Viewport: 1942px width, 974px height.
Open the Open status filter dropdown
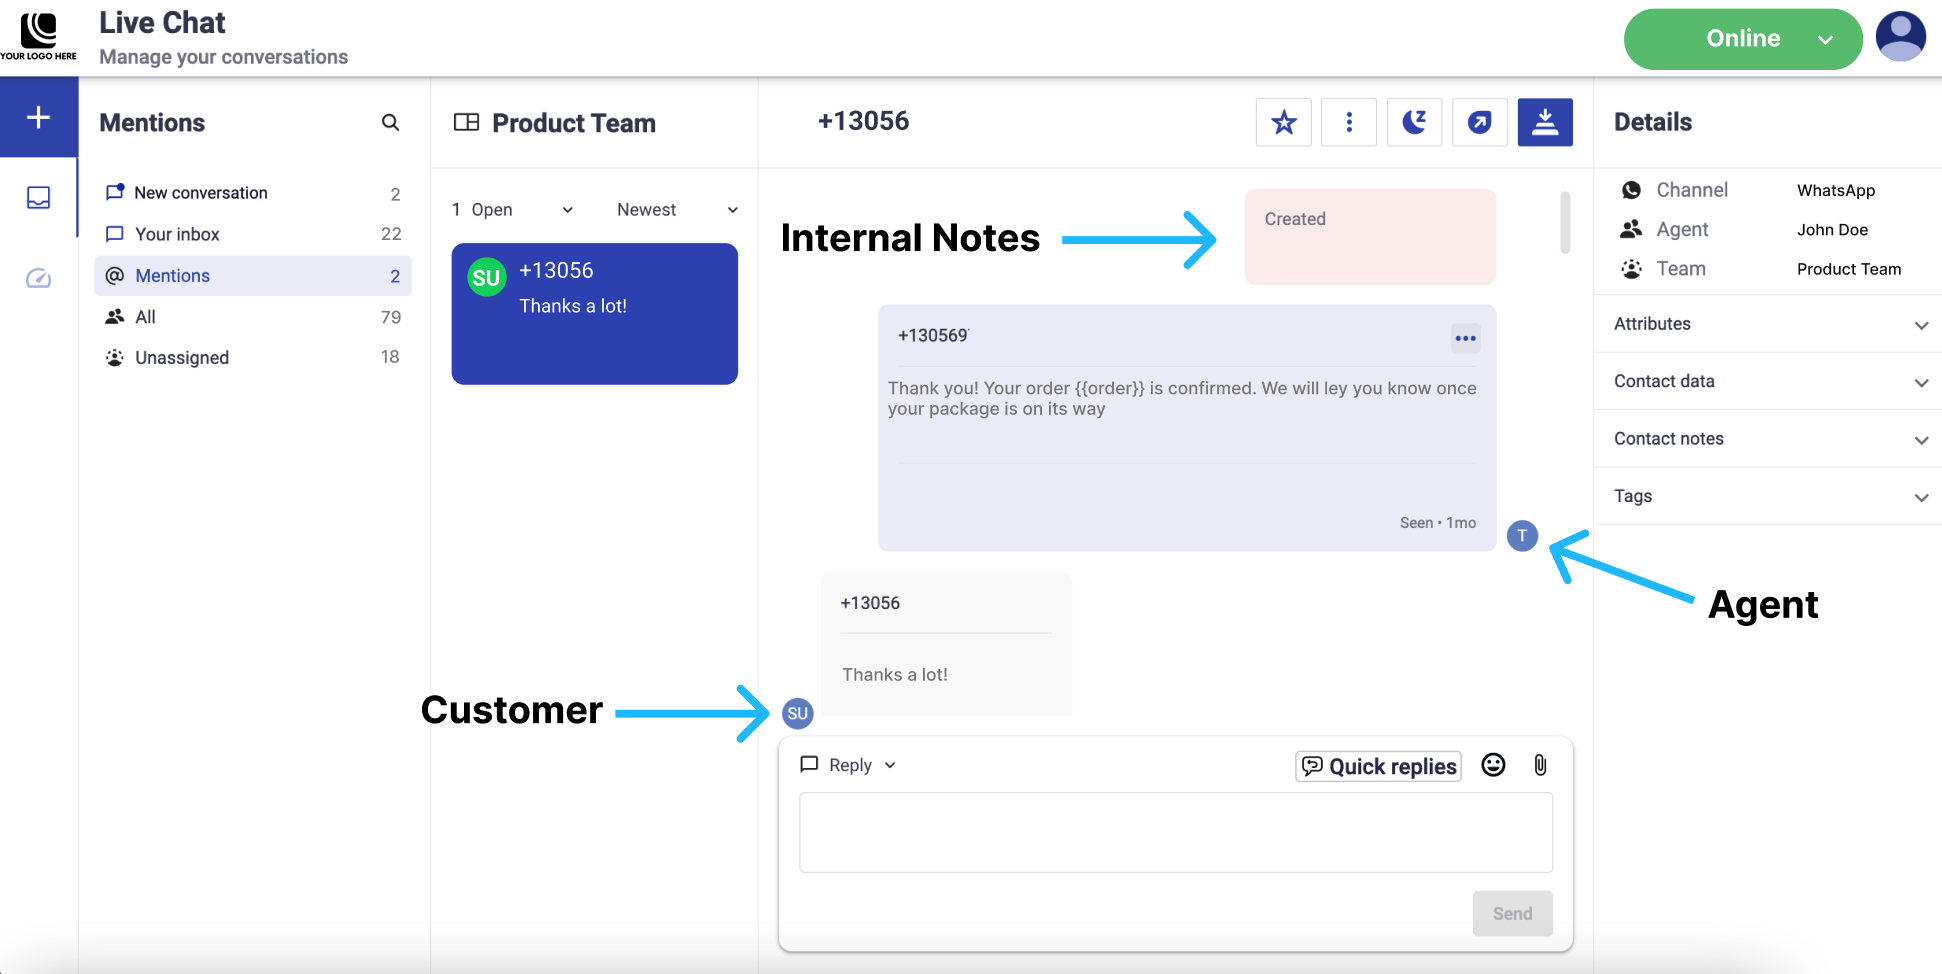pos(512,210)
